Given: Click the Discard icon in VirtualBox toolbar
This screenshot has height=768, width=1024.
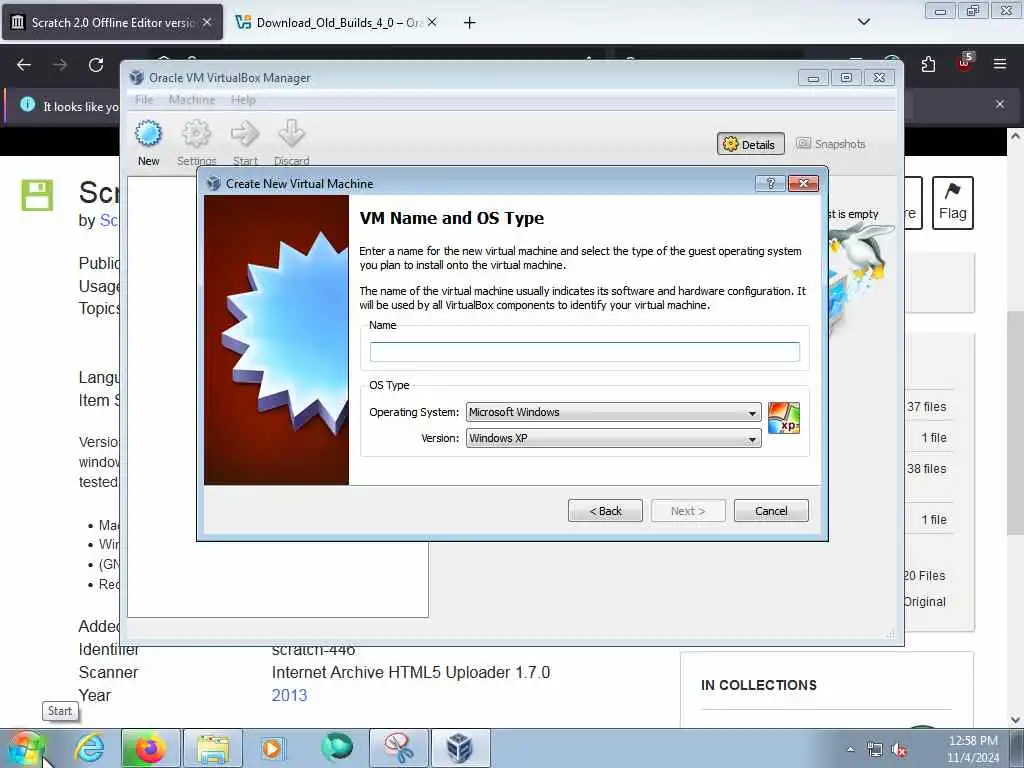Looking at the screenshot, I should point(291,134).
